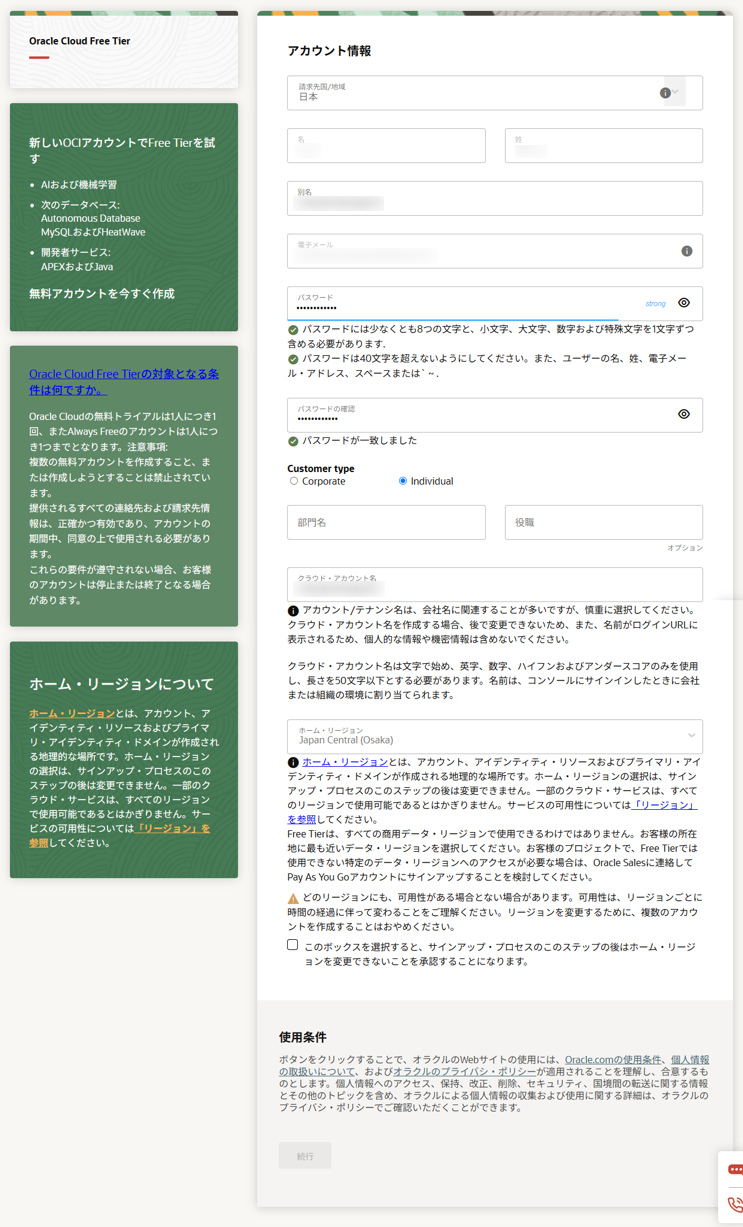The image size is (743, 1227).
Task: Click the strong password strength label
Action: pyautogui.click(x=656, y=303)
